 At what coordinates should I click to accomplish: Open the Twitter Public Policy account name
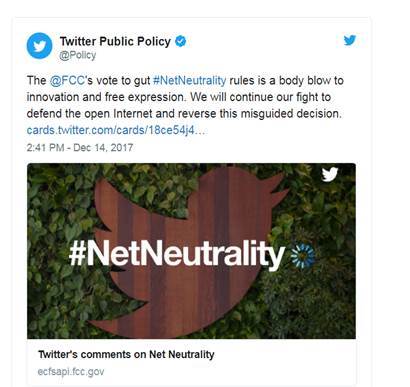(x=115, y=41)
